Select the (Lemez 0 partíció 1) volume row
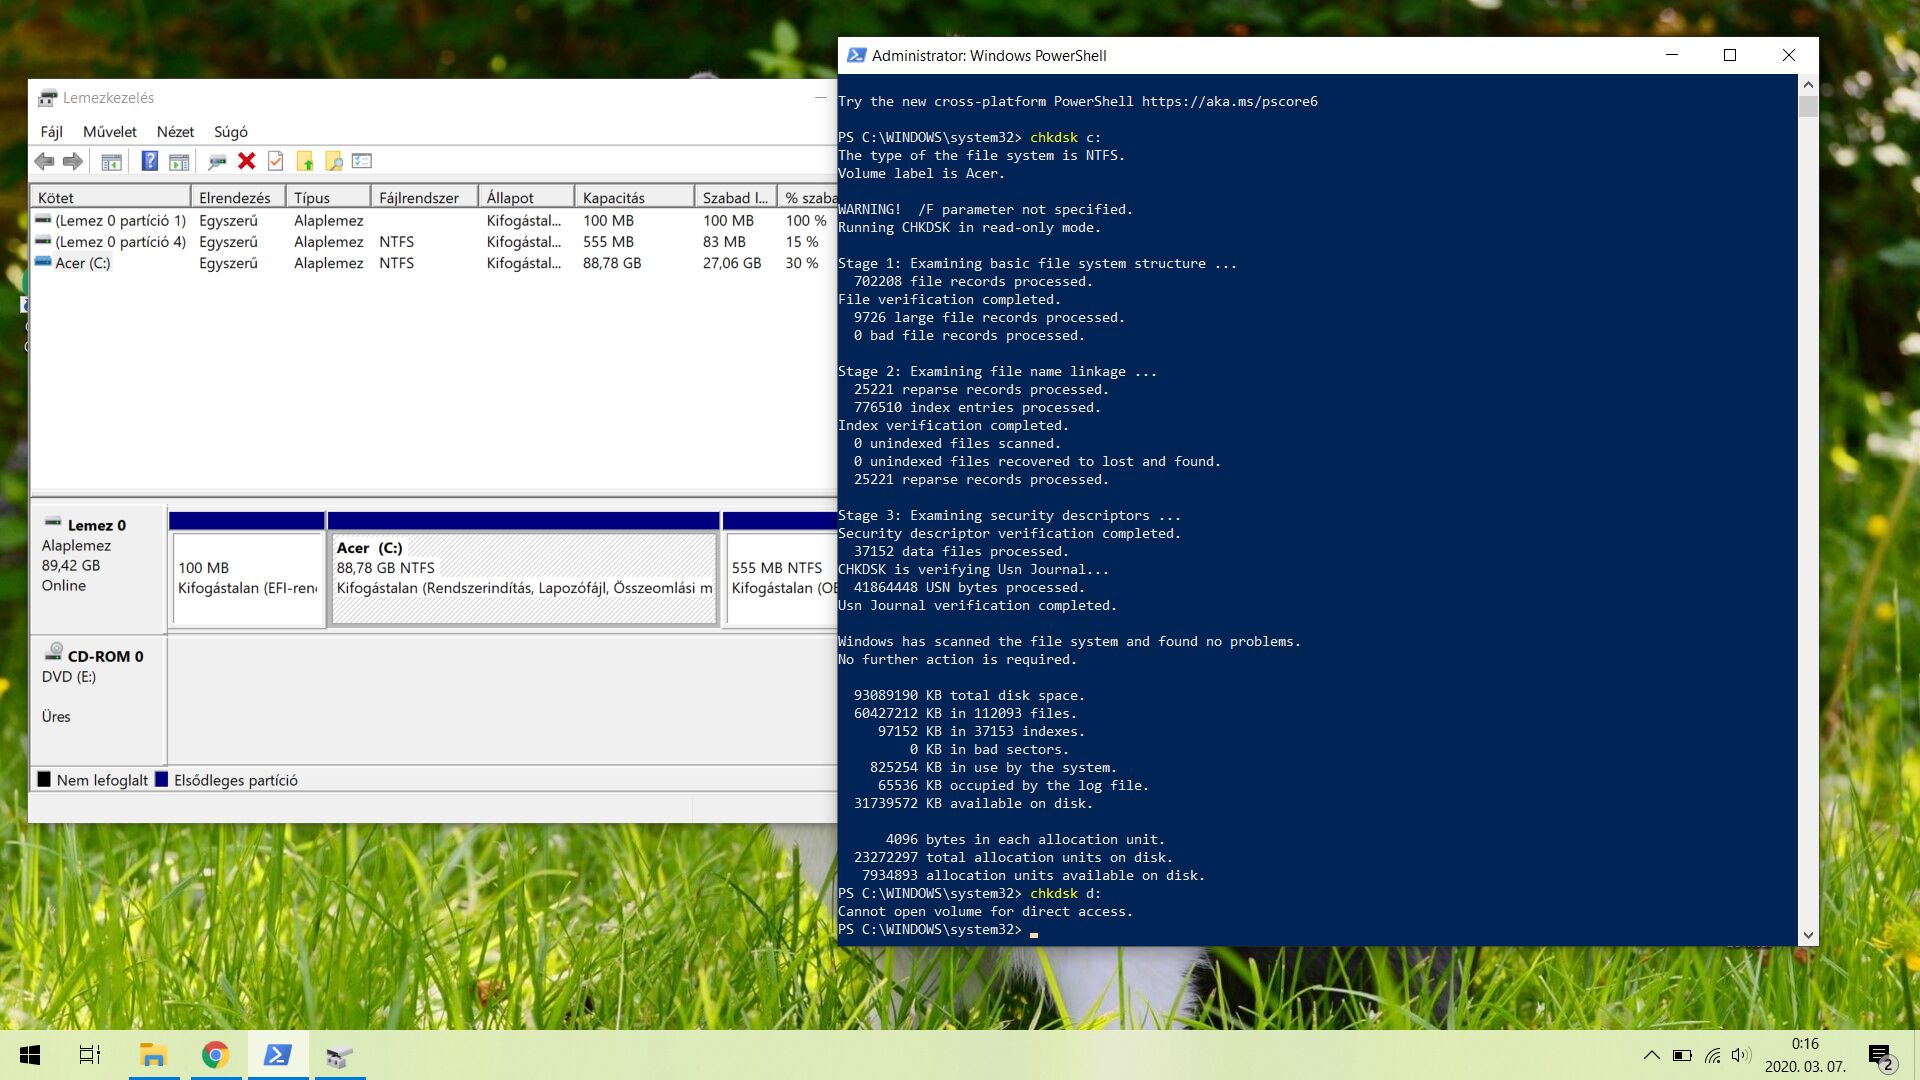Image resolution: width=1920 pixels, height=1080 pixels. (434, 221)
